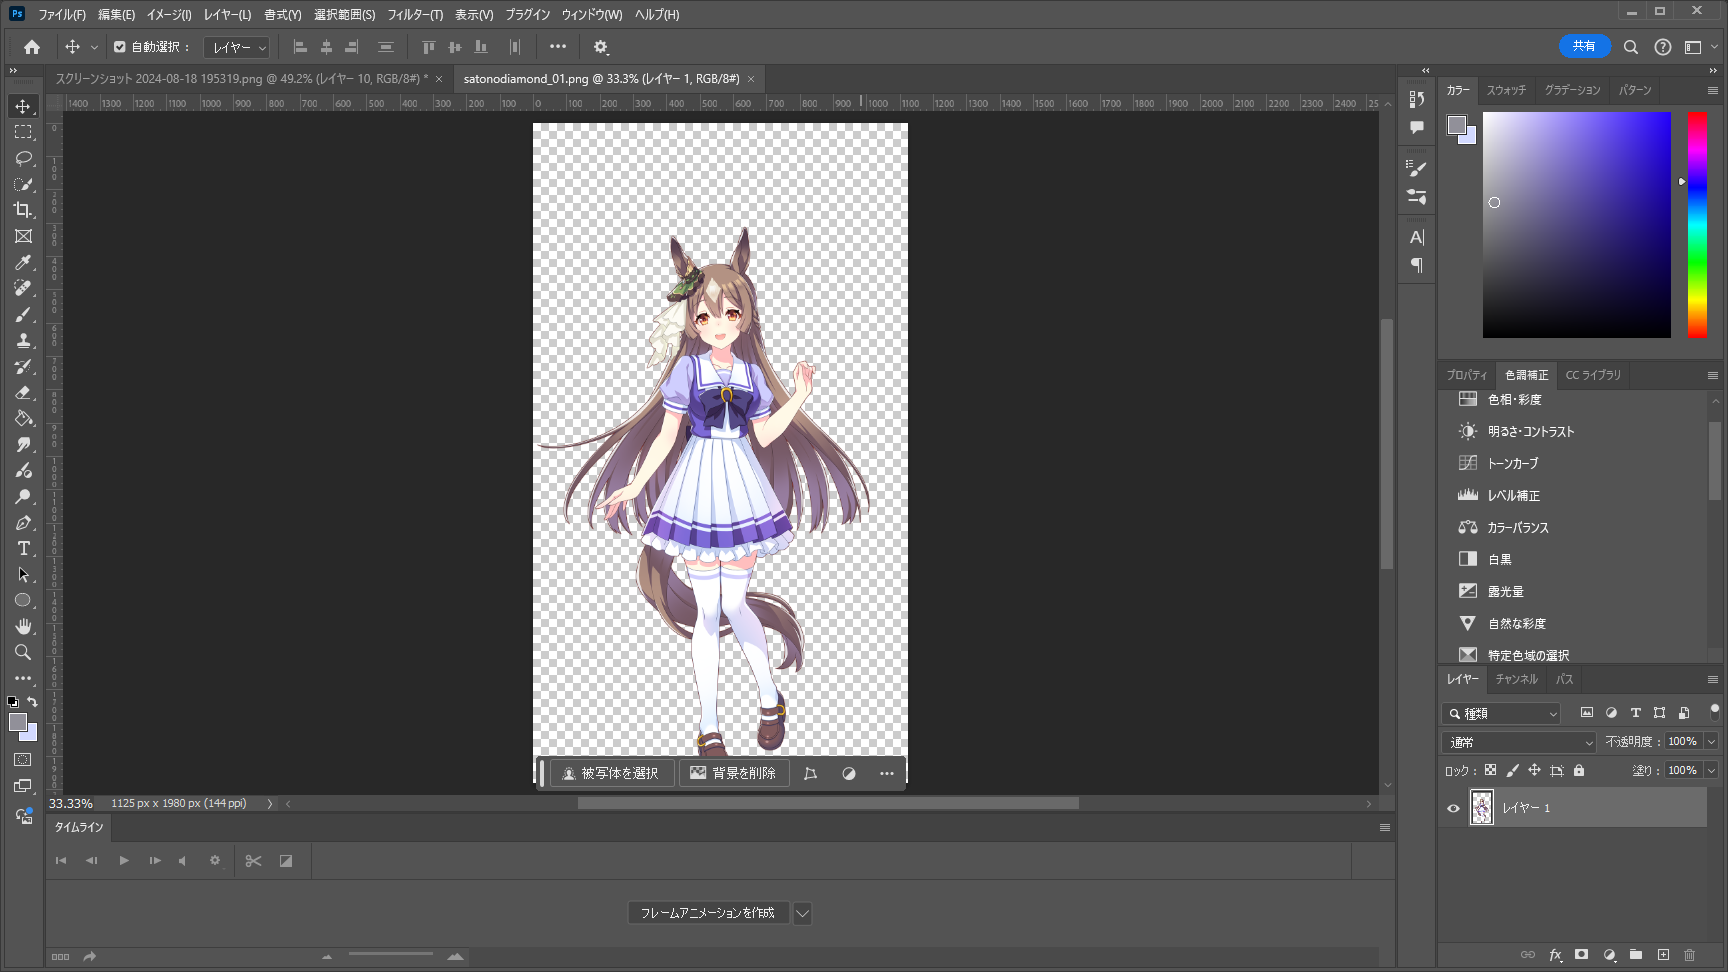The height and width of the screenshot is (972, 1728).
Task: Toggle lock all padlock icon
Action: click(1579, 770)
